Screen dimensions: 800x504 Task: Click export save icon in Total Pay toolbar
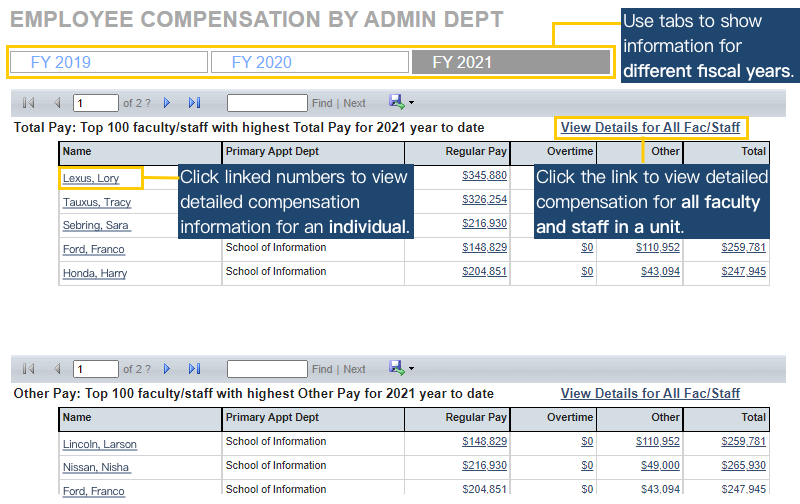click(x=396, y=102)
